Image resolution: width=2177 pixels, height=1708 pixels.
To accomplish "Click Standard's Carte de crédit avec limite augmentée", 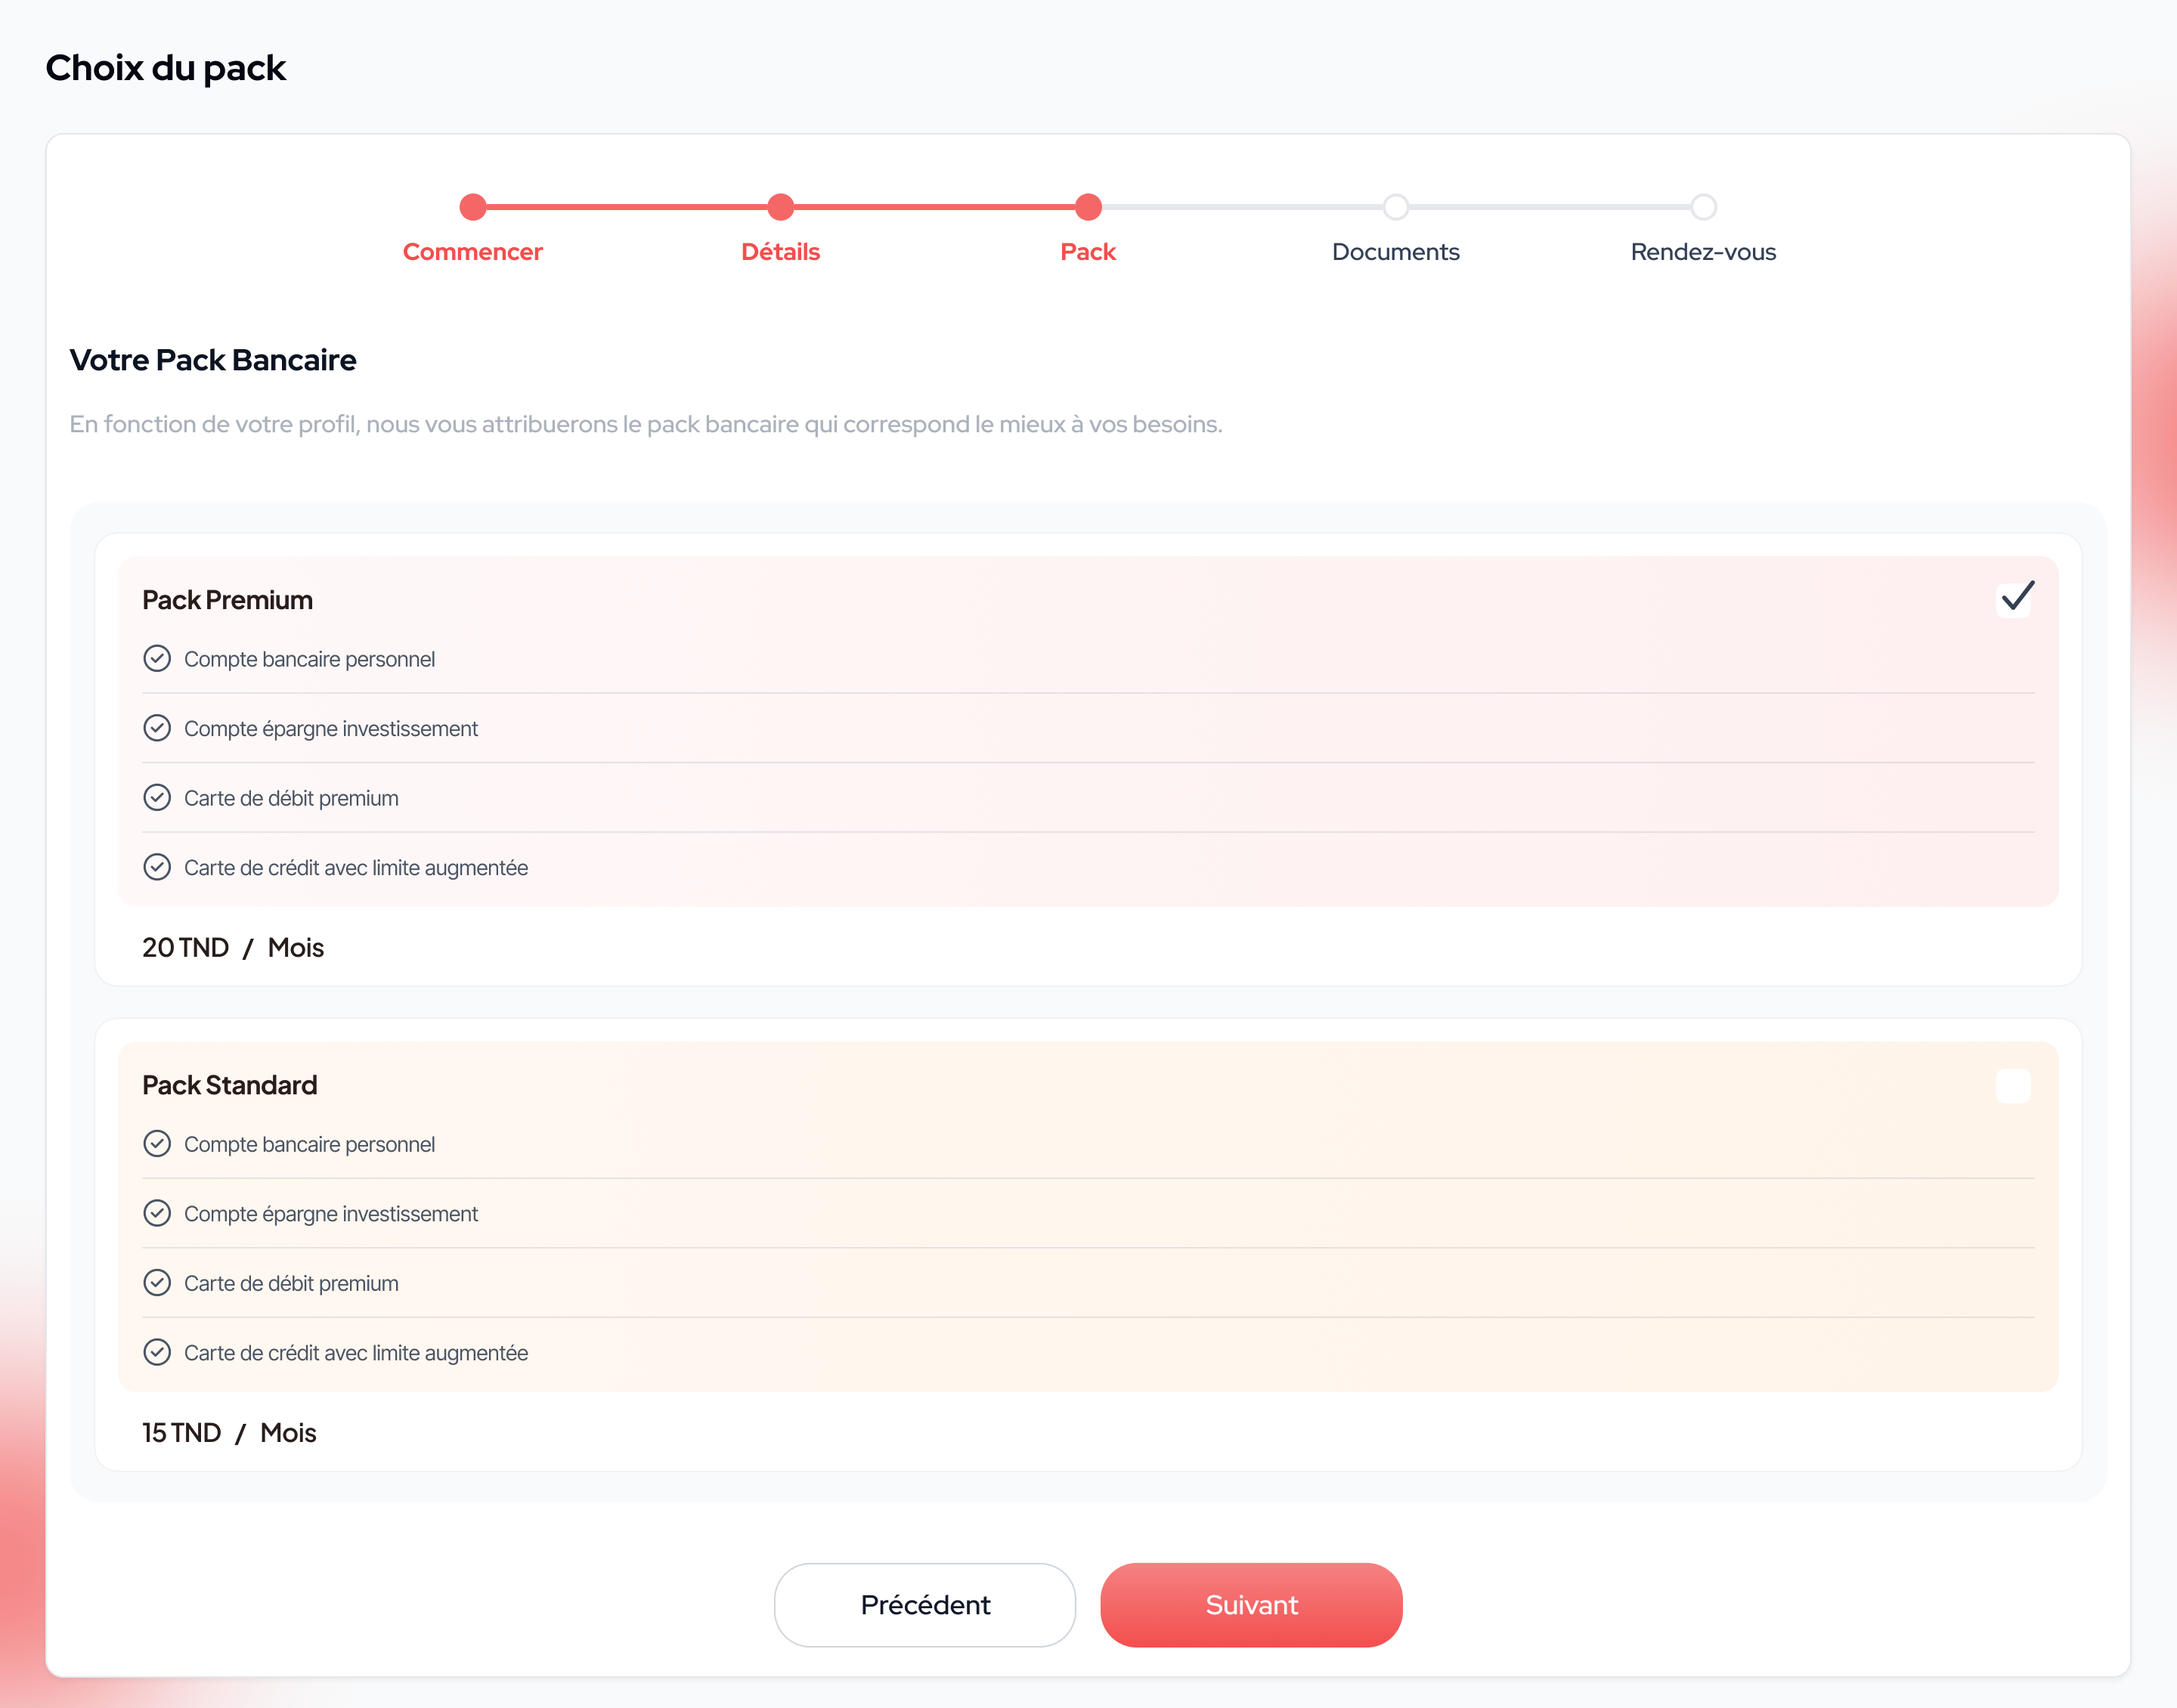I will pos(356,1353).
